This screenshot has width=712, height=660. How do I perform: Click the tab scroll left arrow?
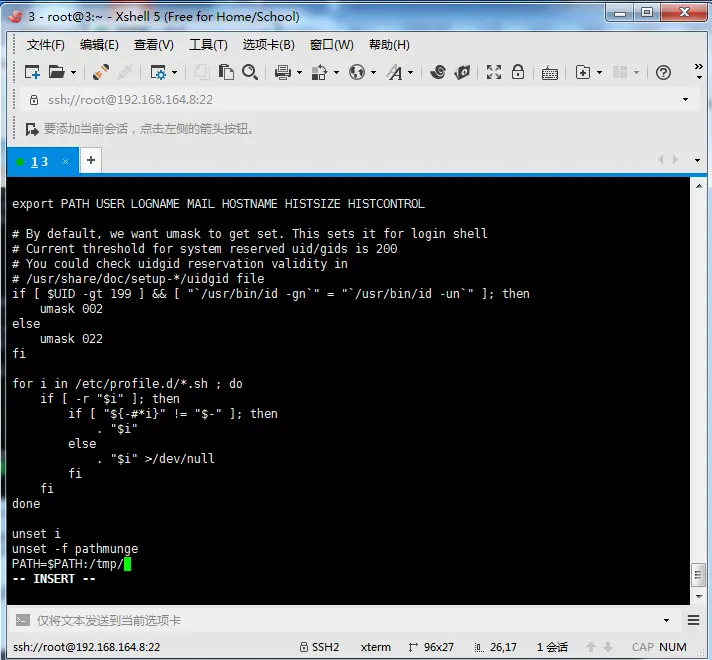661,159
